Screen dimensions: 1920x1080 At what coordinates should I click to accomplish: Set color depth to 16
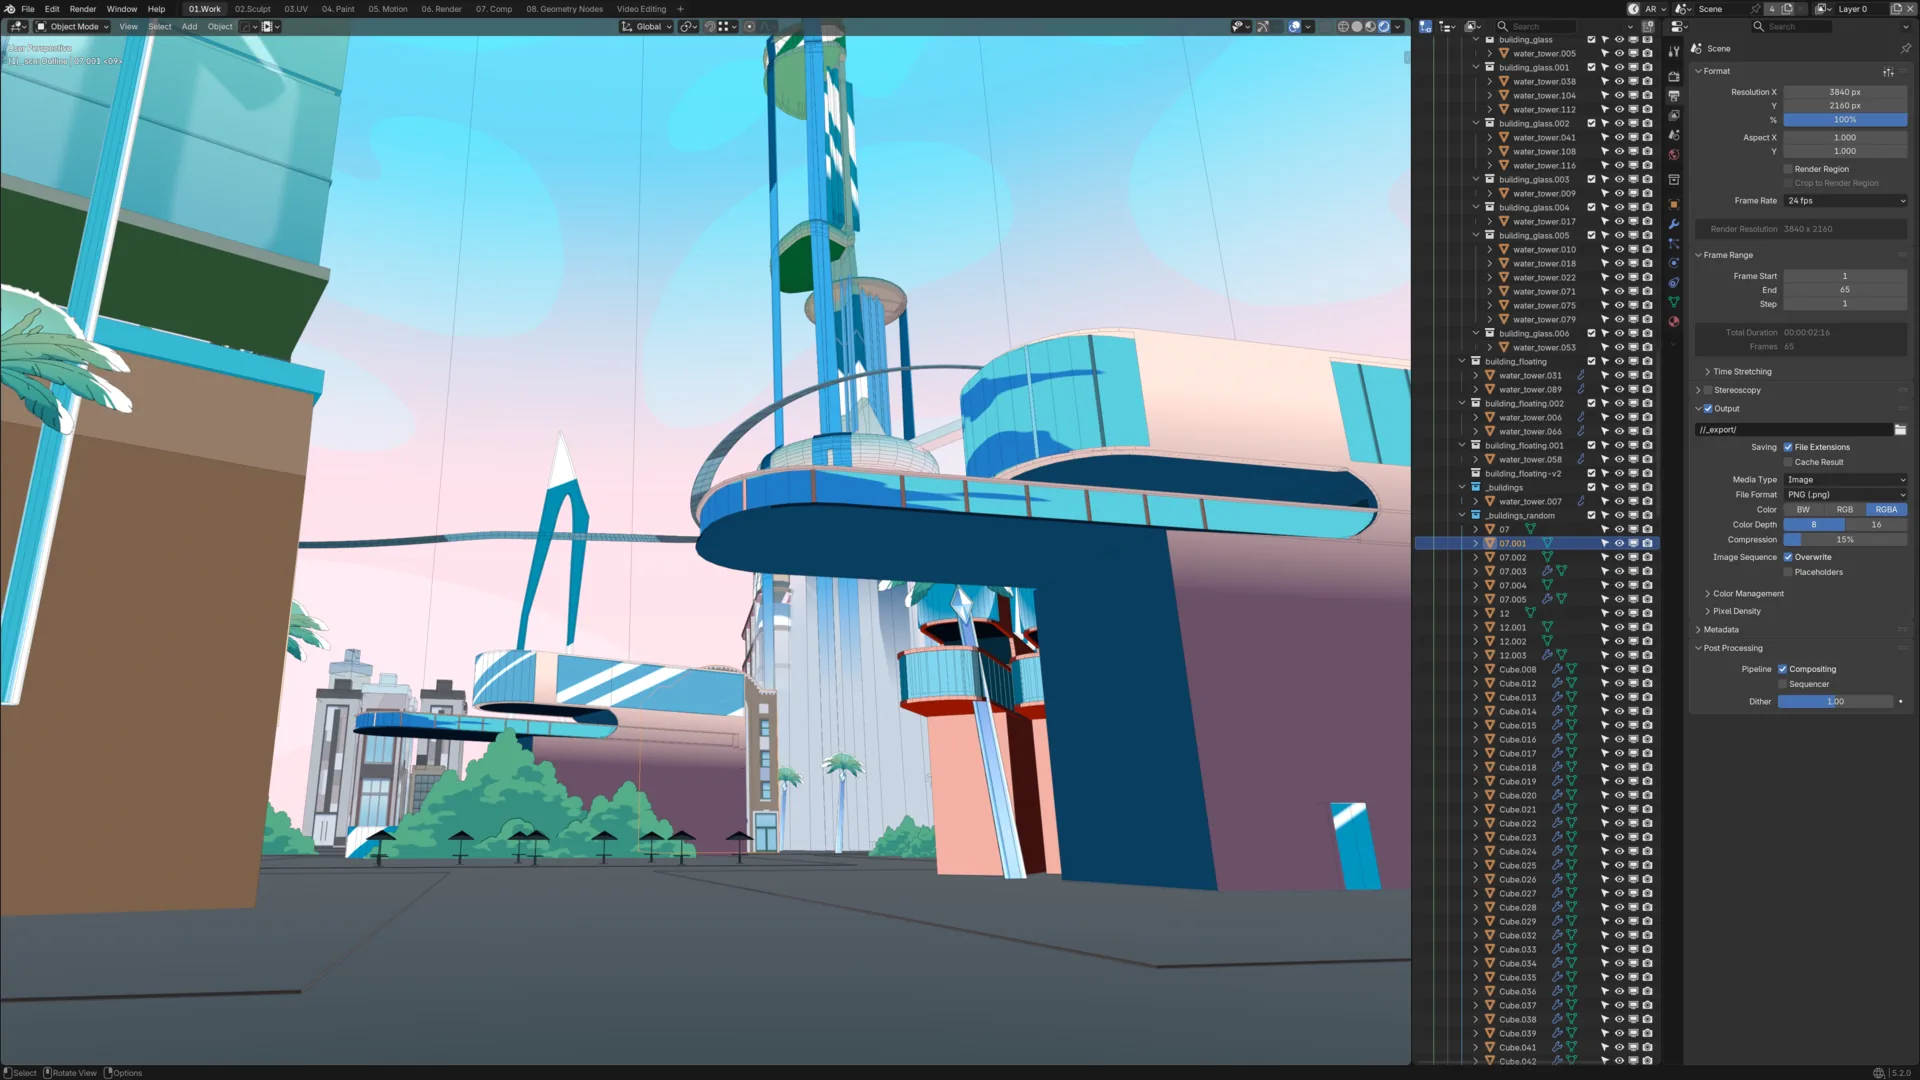pyautogui.click(x=1876, y=525)
